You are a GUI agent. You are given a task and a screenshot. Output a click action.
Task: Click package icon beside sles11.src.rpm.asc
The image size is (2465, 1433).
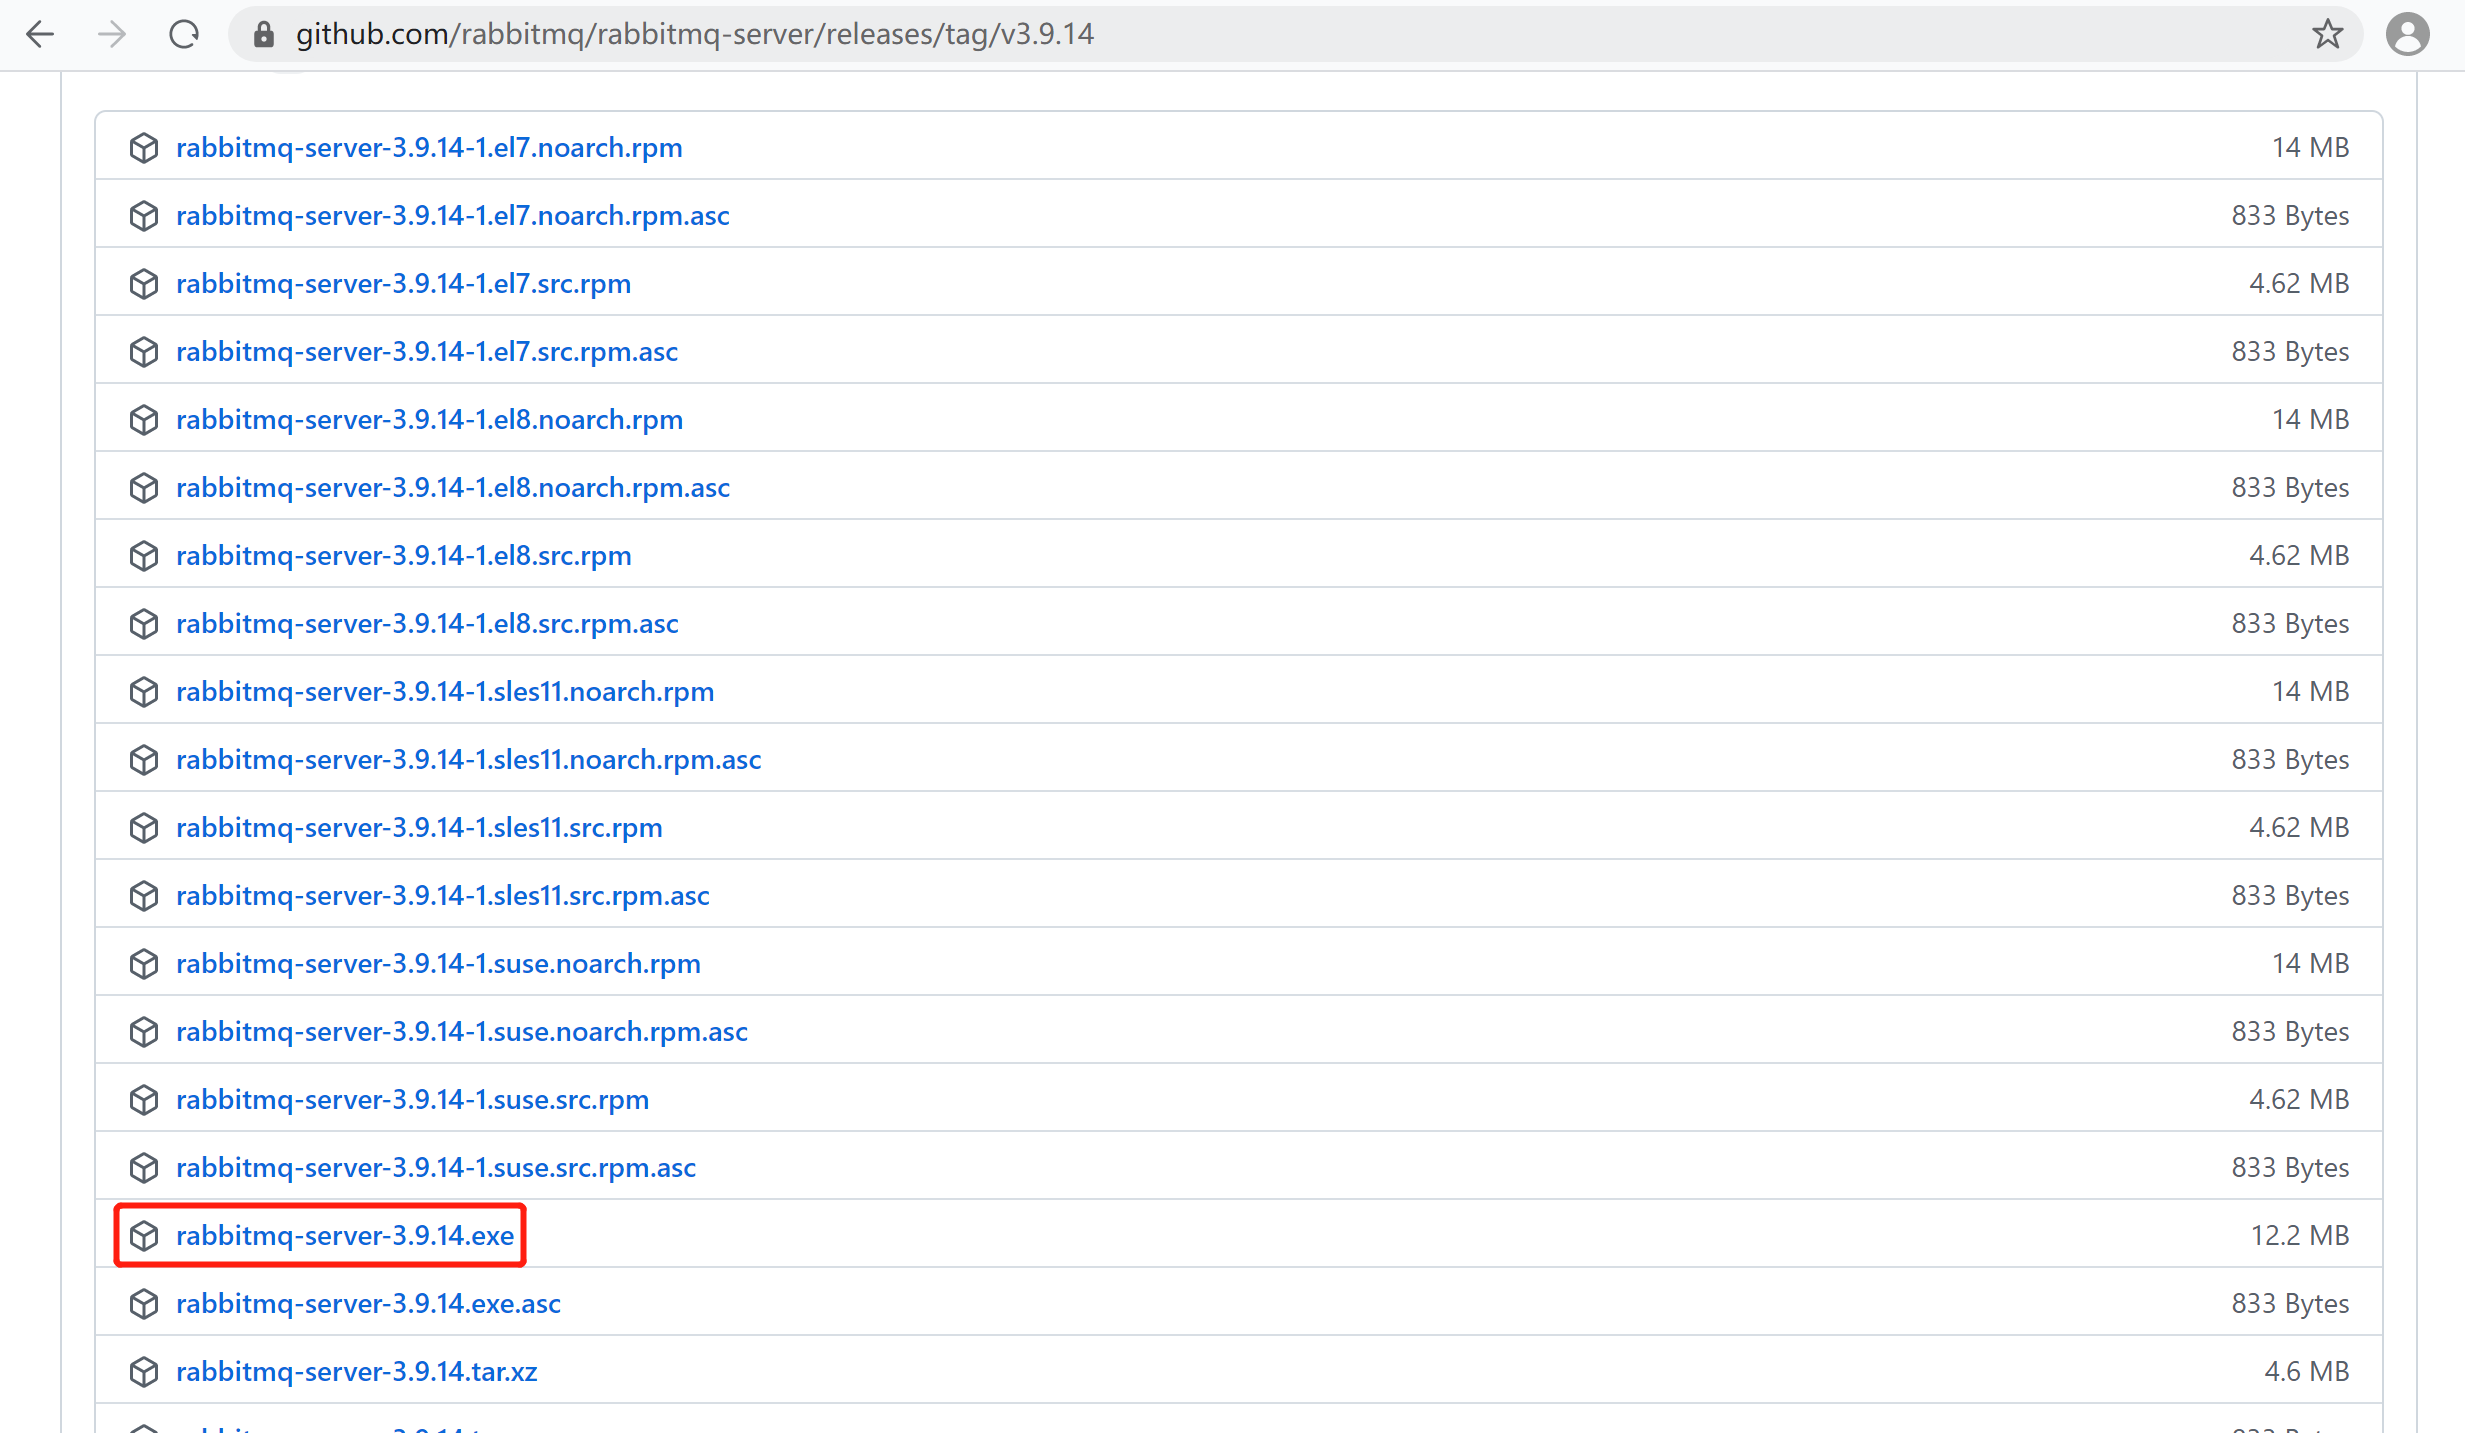[x=144, y=896]
